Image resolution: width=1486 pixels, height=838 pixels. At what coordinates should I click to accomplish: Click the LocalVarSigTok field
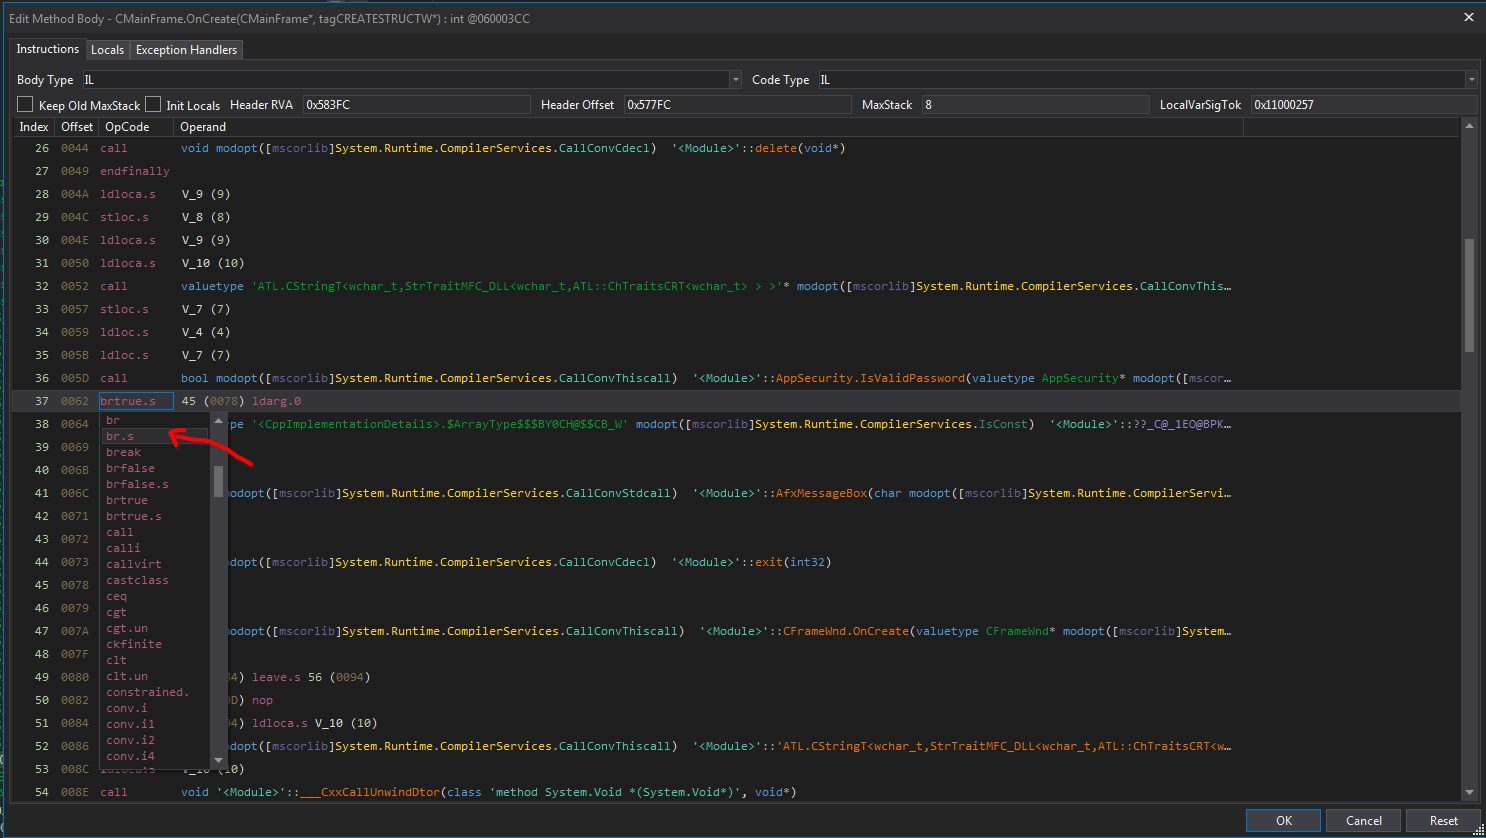pyautogui.click(x=1364, y=105)
